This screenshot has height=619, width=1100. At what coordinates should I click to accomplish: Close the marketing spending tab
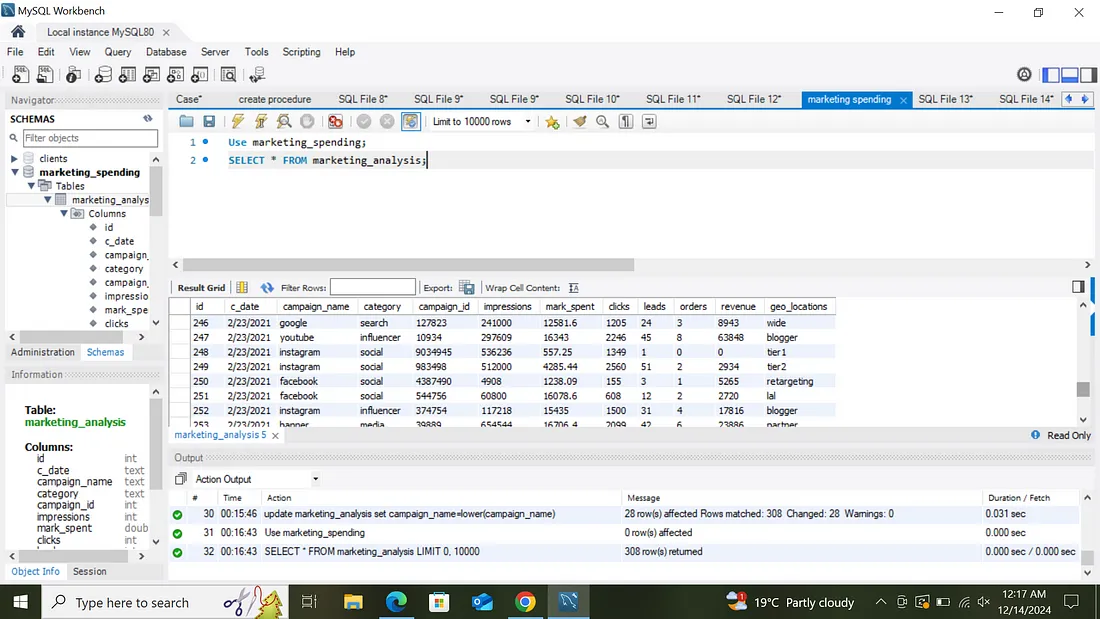click(904, 100)
